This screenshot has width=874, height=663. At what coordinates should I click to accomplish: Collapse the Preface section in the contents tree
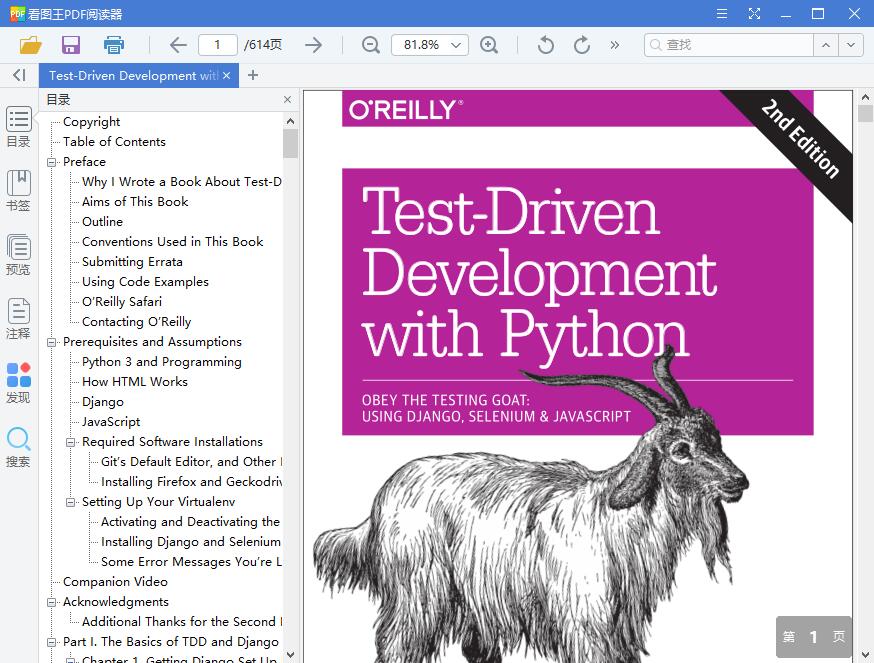[x=54, y=161]
